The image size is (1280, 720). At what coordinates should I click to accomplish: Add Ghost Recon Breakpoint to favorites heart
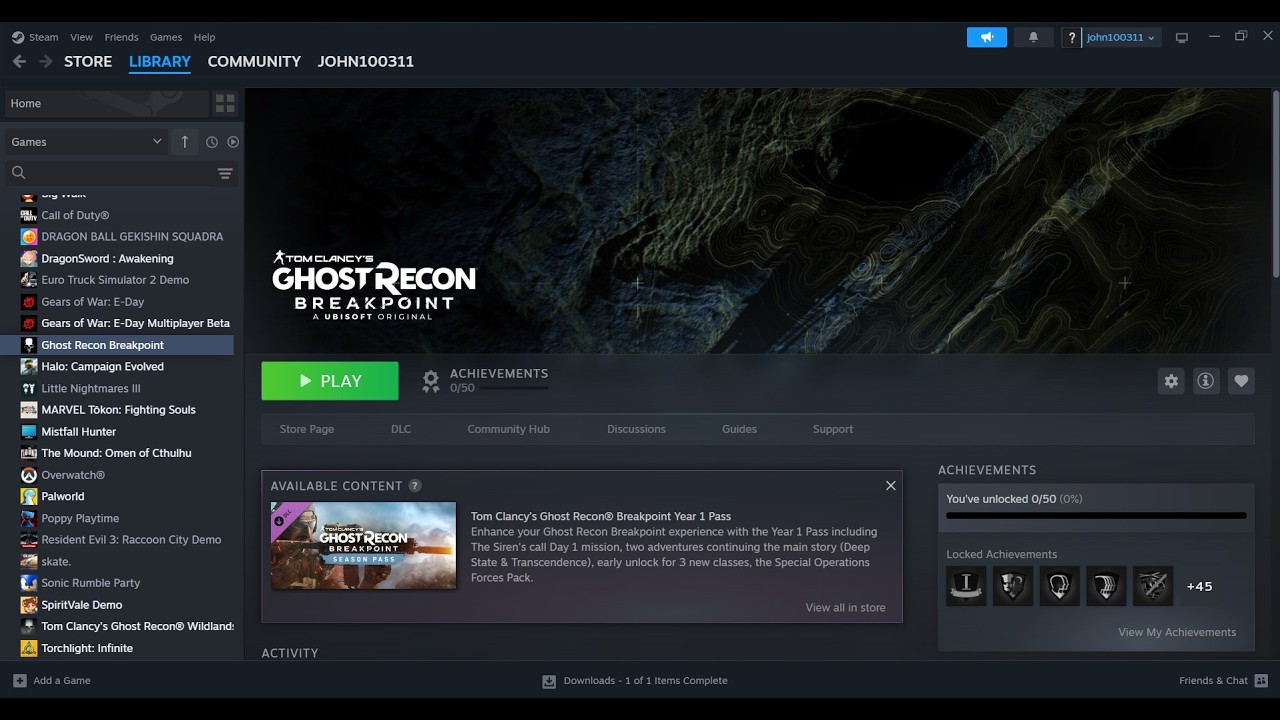click(1241, 381)
